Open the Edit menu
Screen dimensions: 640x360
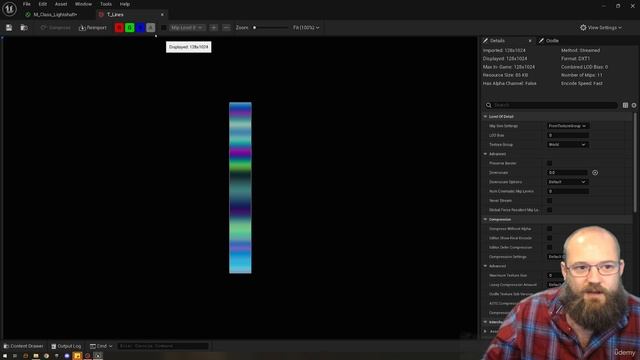(x=42, y=4)
